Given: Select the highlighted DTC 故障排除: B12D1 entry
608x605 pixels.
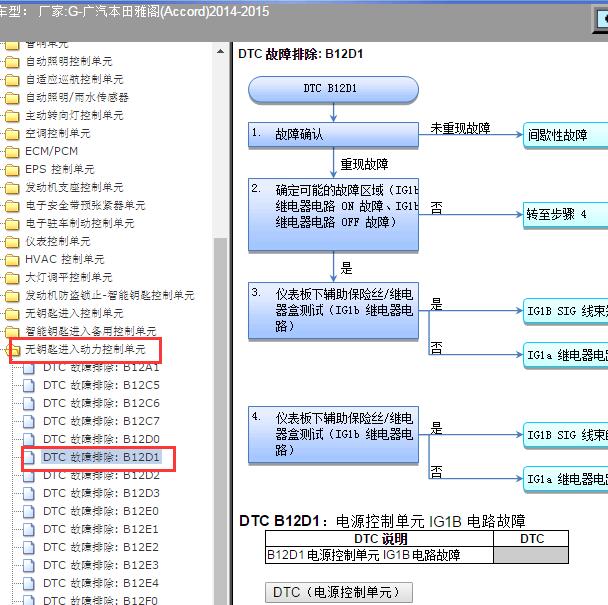Looking at the screenshot, I should pos(101,458).
